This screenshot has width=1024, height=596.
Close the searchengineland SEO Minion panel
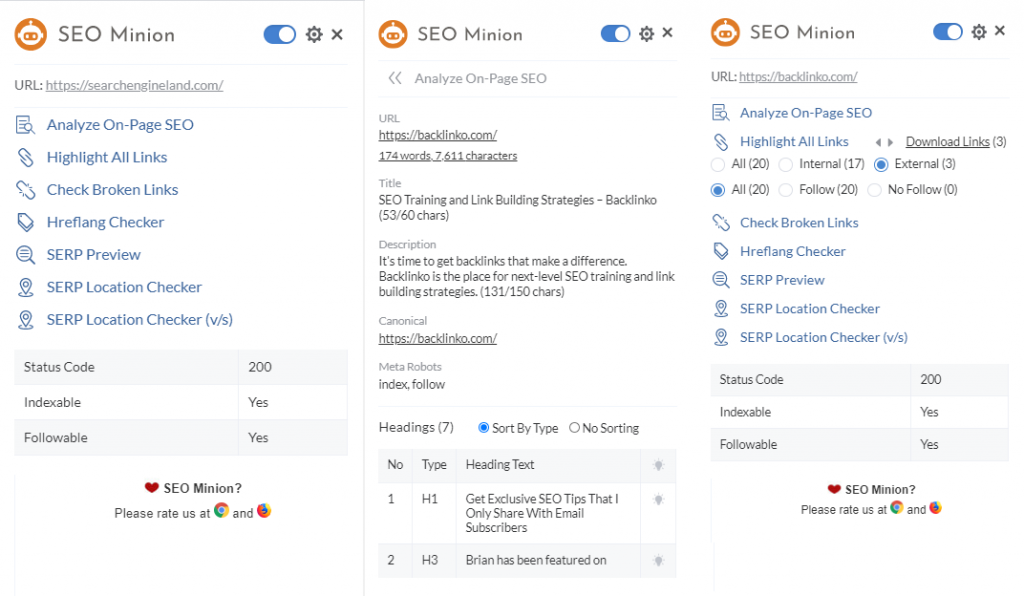[x=337, y=34]
